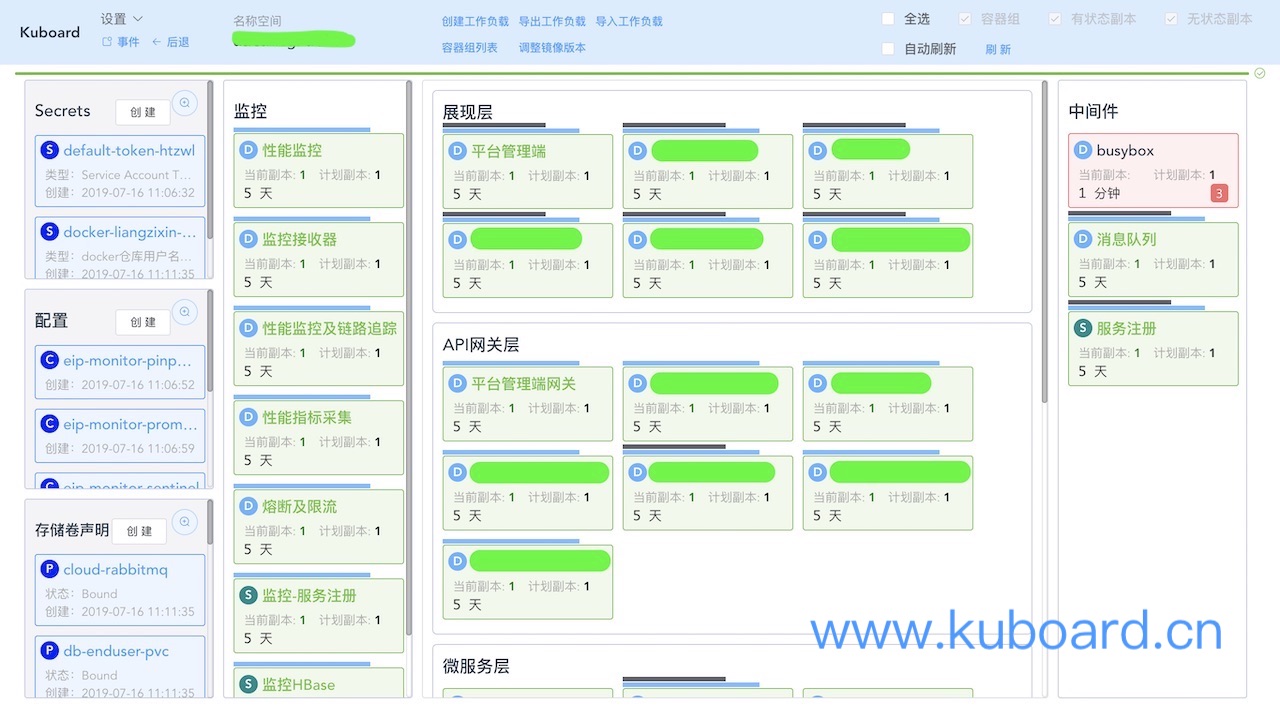Click the S icon of docker-liangzixin secret
The height and width of the screenshot is (718, 1280).
tap(49, 231)
